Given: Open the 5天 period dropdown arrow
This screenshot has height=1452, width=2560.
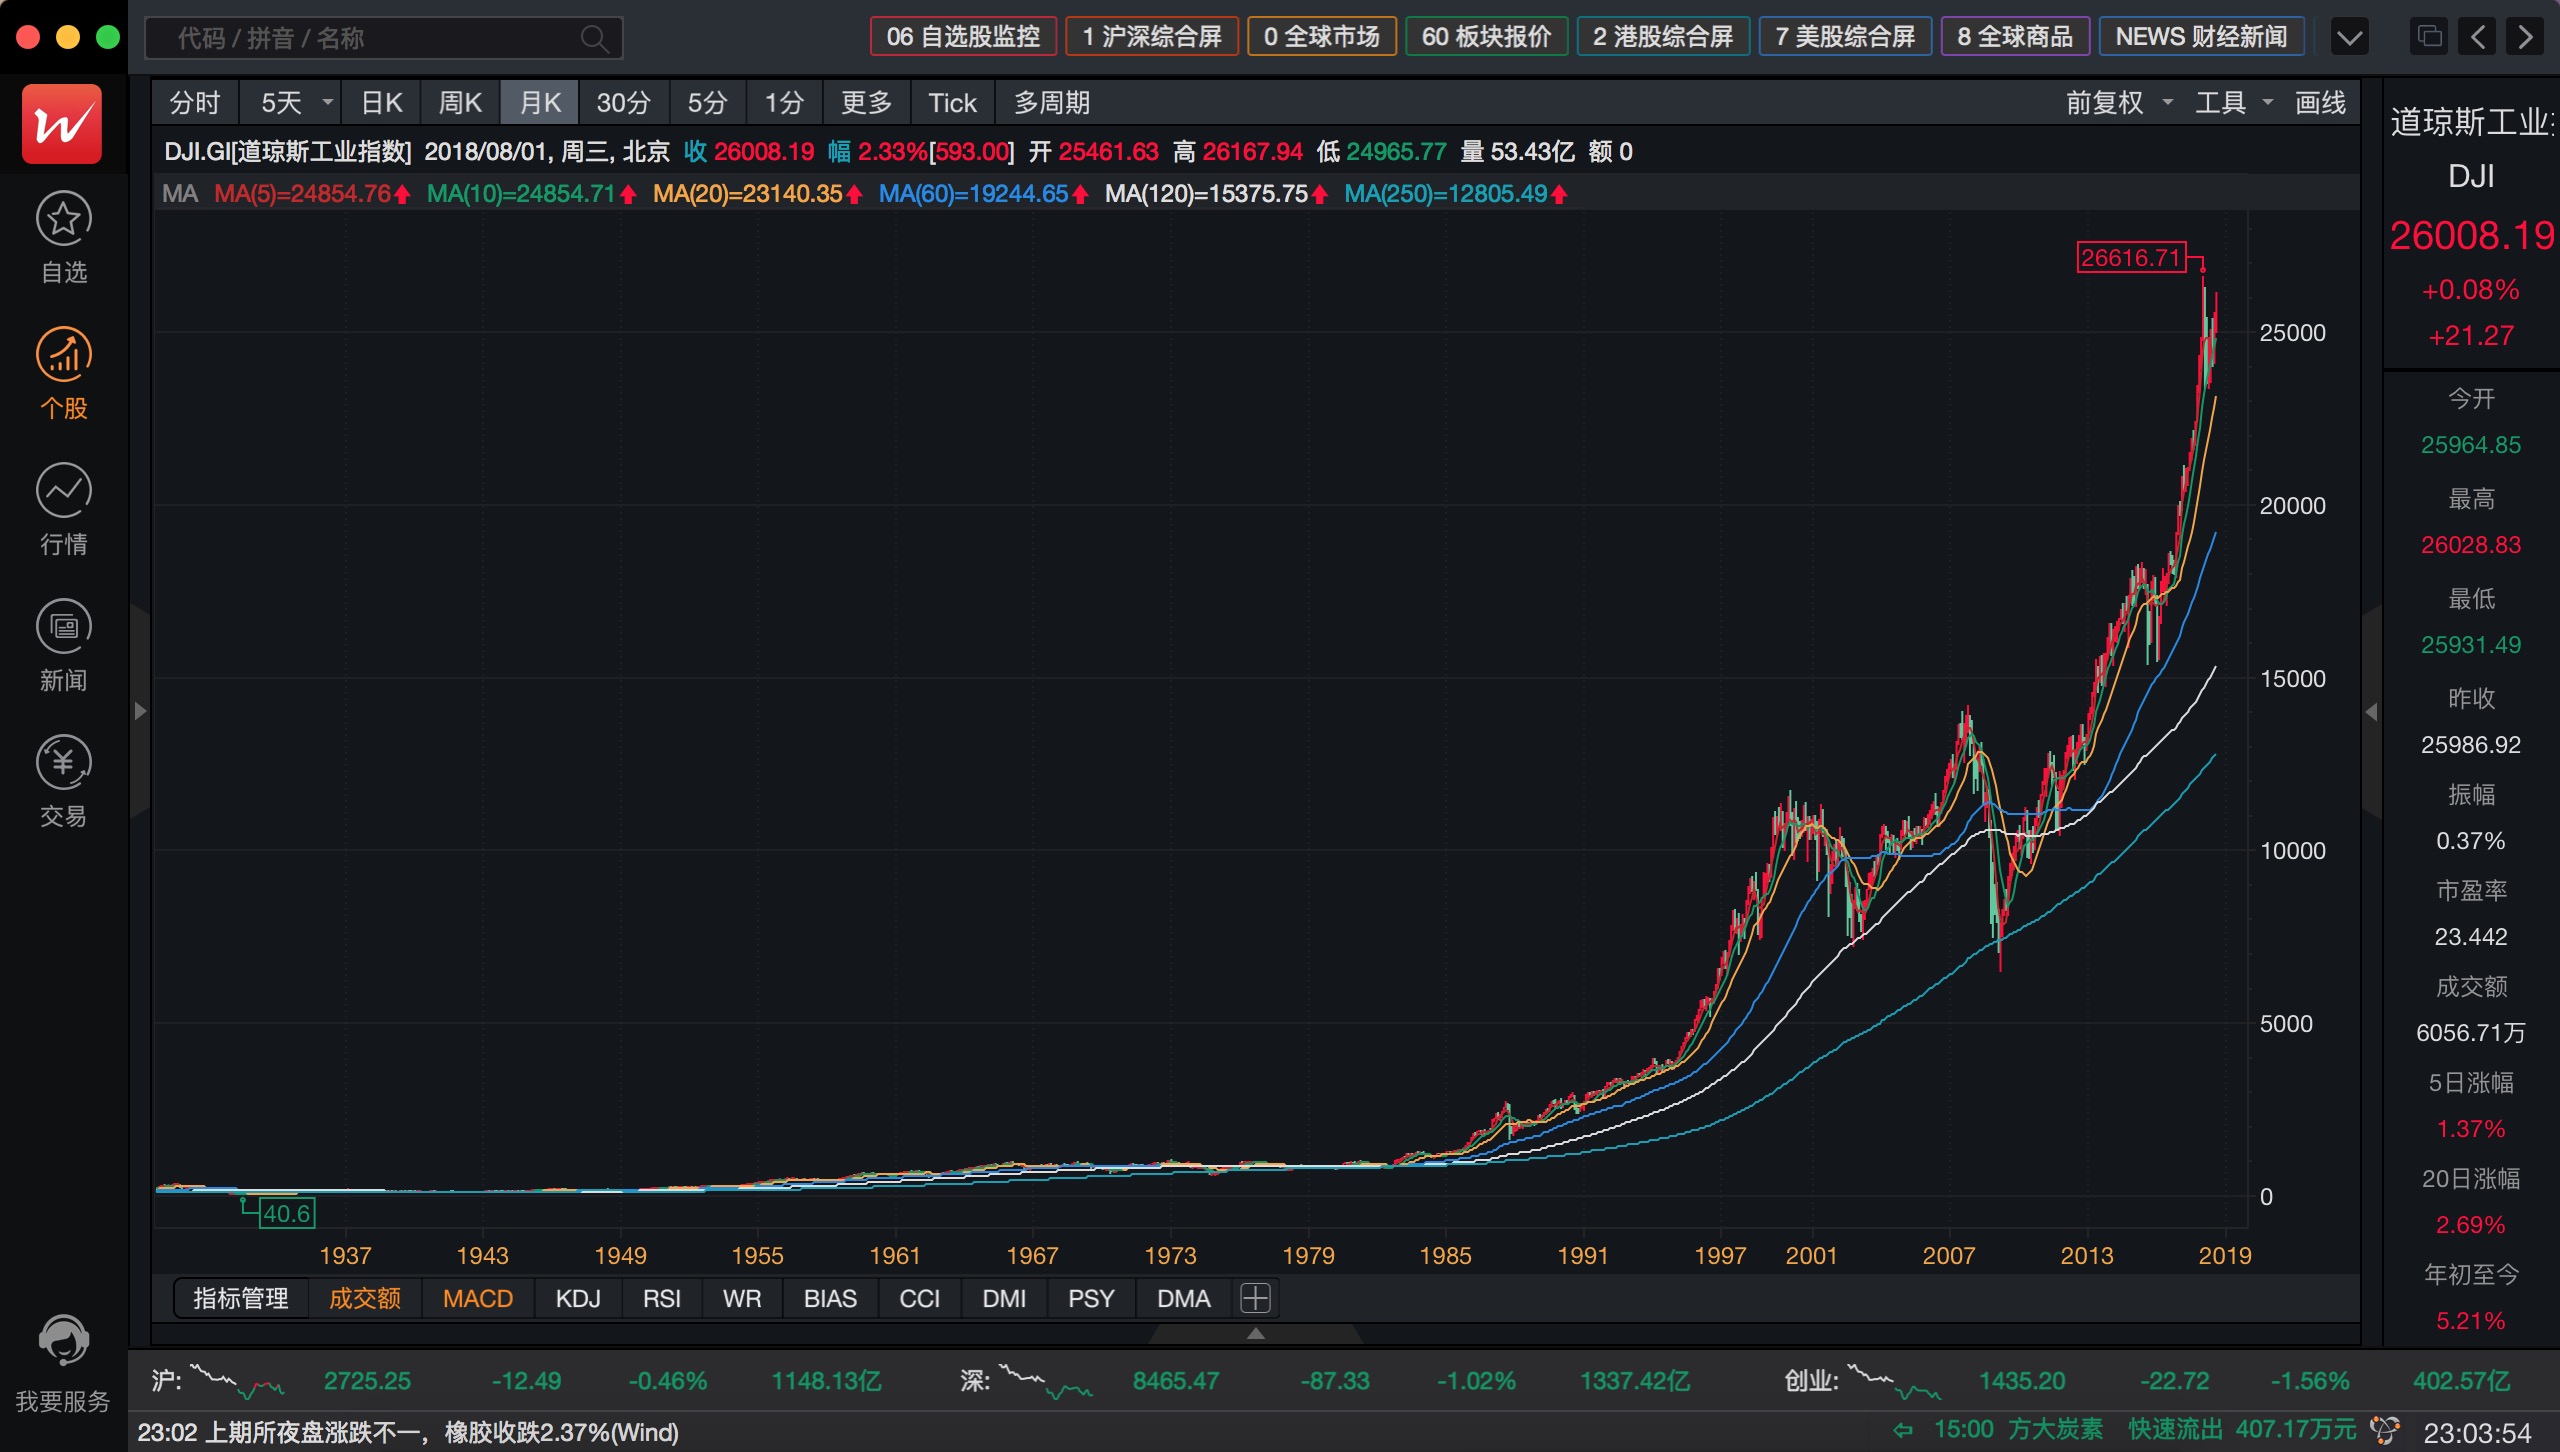Looking at the screenshot, I should [327, 102].
